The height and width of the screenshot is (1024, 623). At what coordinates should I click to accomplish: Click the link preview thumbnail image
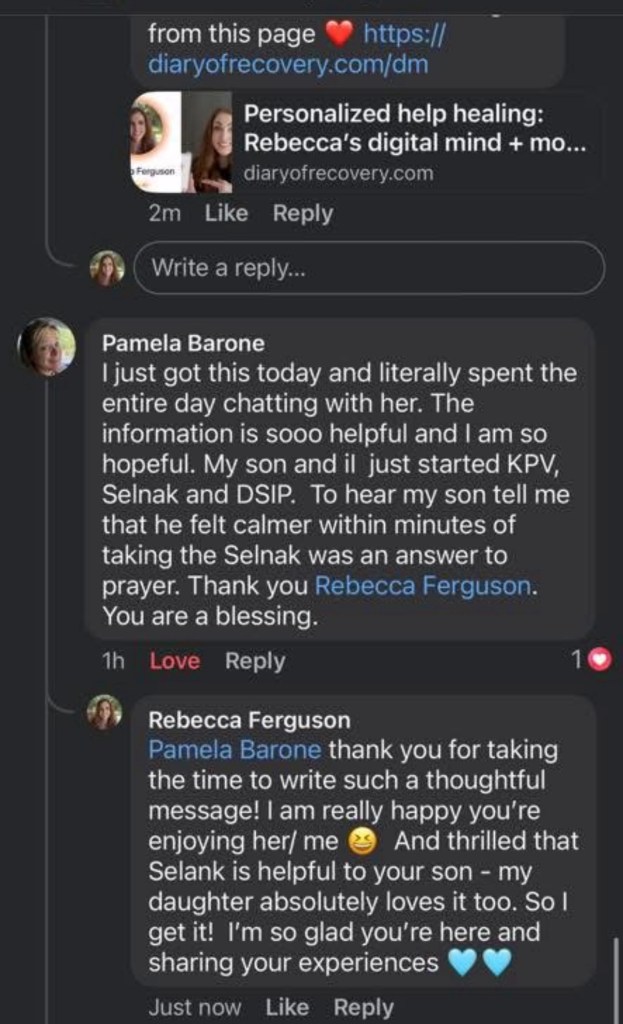pyautogui.click(x=182, y=143)
